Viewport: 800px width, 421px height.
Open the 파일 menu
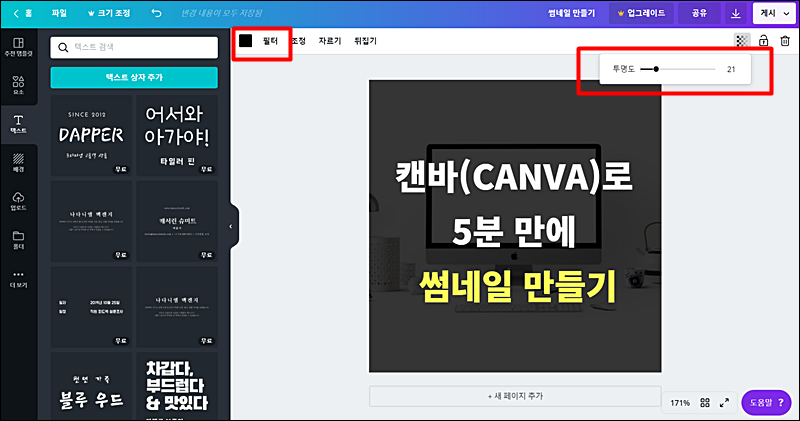[x=59, y=13]
